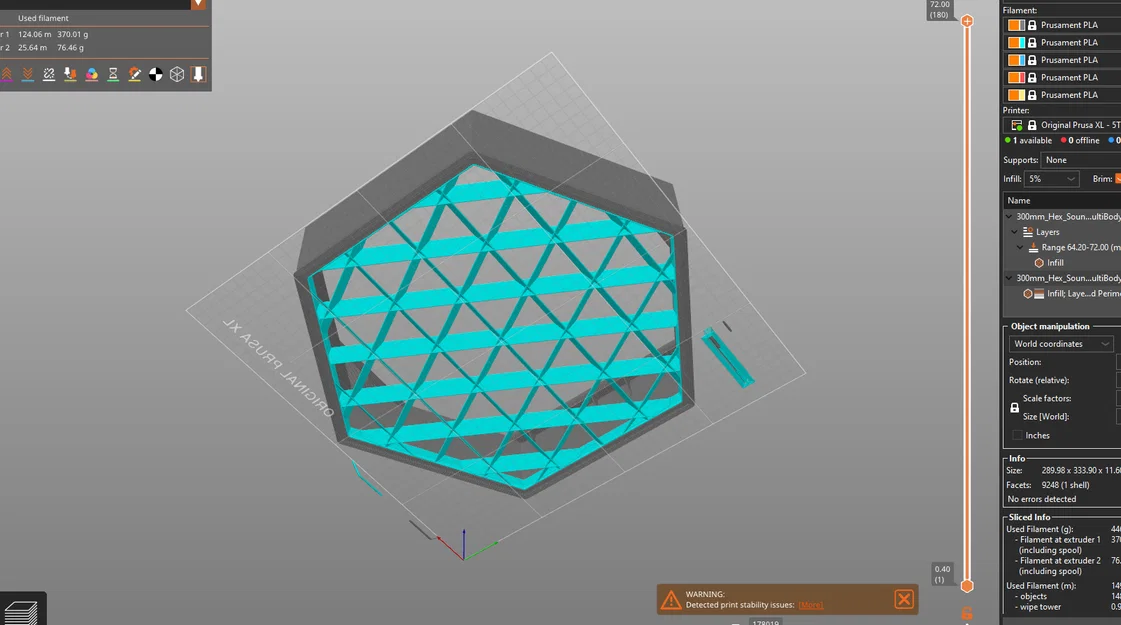Image resolution: width=1121 pixels, height=625 pixels.
Task: Click the wireframe cube display icon
Action: point(177,74)
